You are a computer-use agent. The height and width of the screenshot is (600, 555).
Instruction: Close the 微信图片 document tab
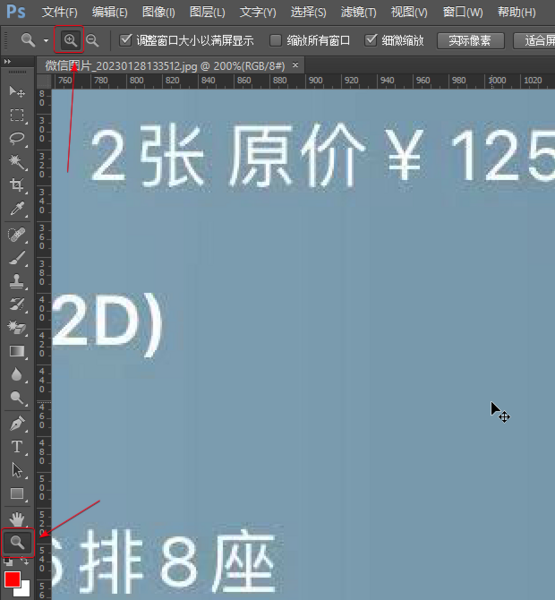[x=295, y=65]
